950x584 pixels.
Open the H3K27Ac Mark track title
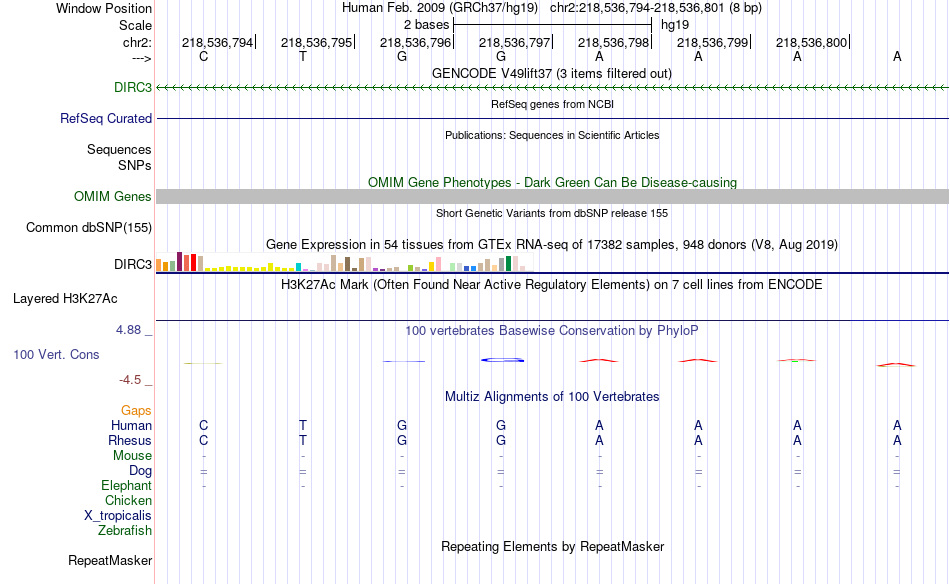(552, 285)
